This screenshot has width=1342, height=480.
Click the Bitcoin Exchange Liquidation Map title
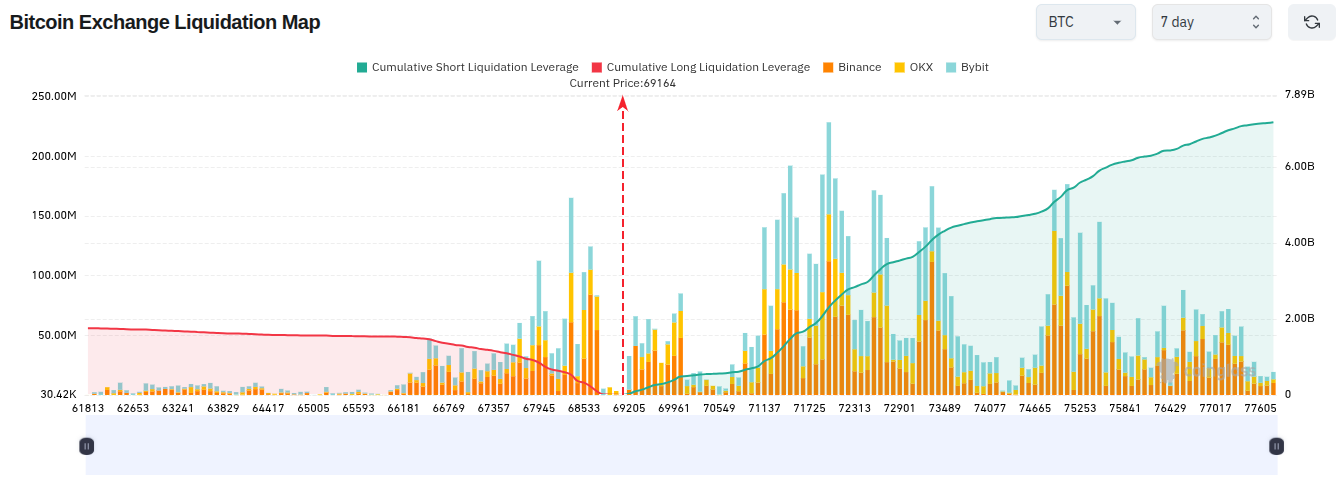click(165, 22)
